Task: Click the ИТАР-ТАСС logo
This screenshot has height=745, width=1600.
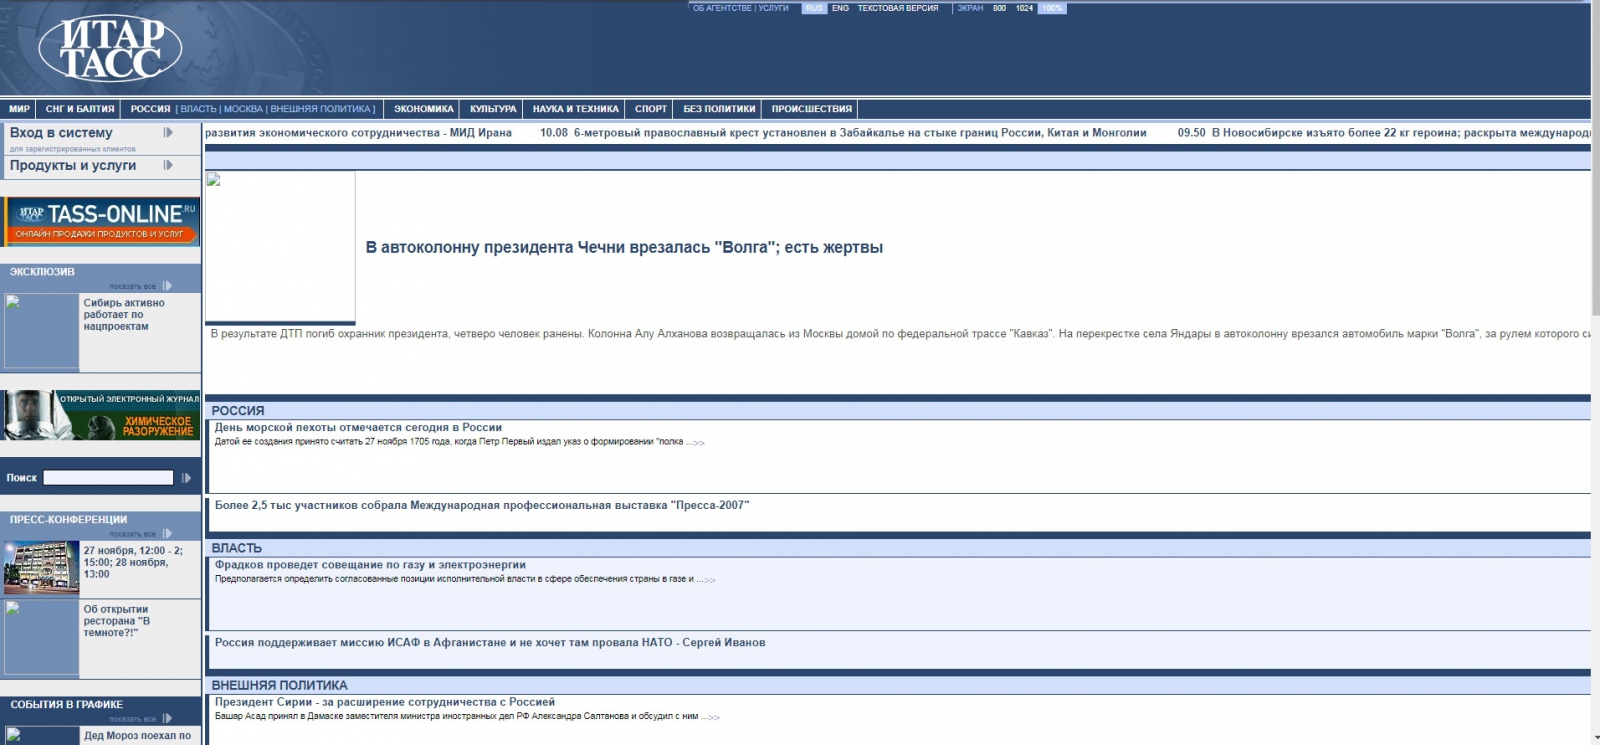Action: click(110, 49)
